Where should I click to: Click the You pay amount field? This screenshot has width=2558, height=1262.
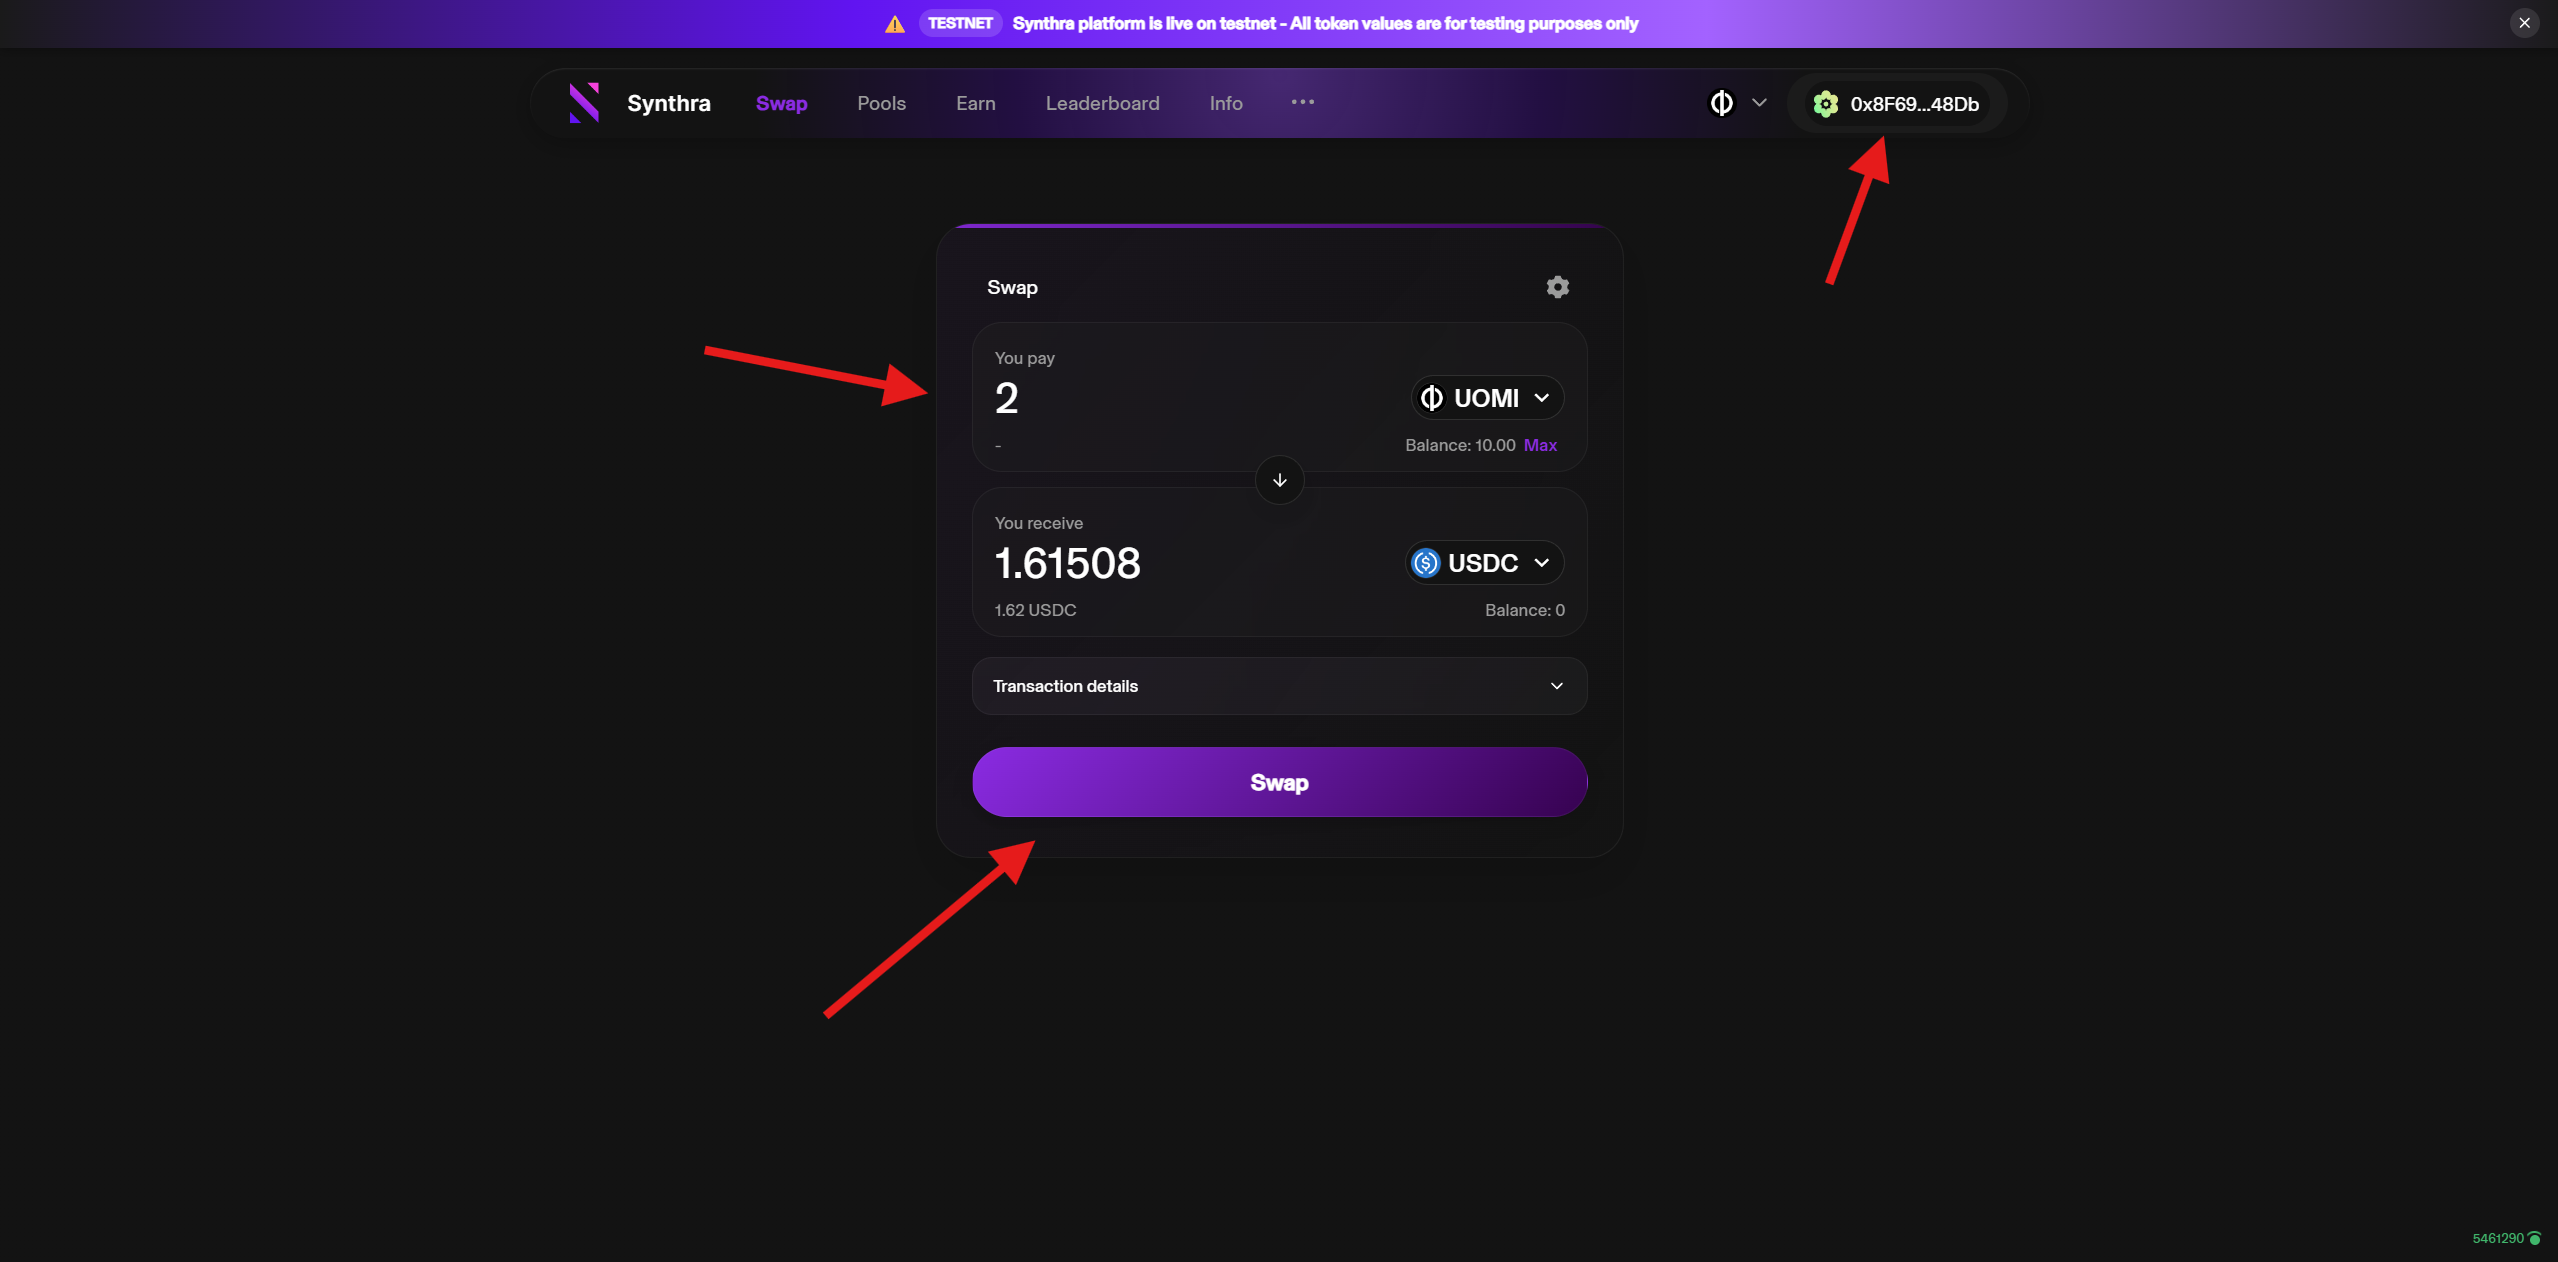point(1190,398)
